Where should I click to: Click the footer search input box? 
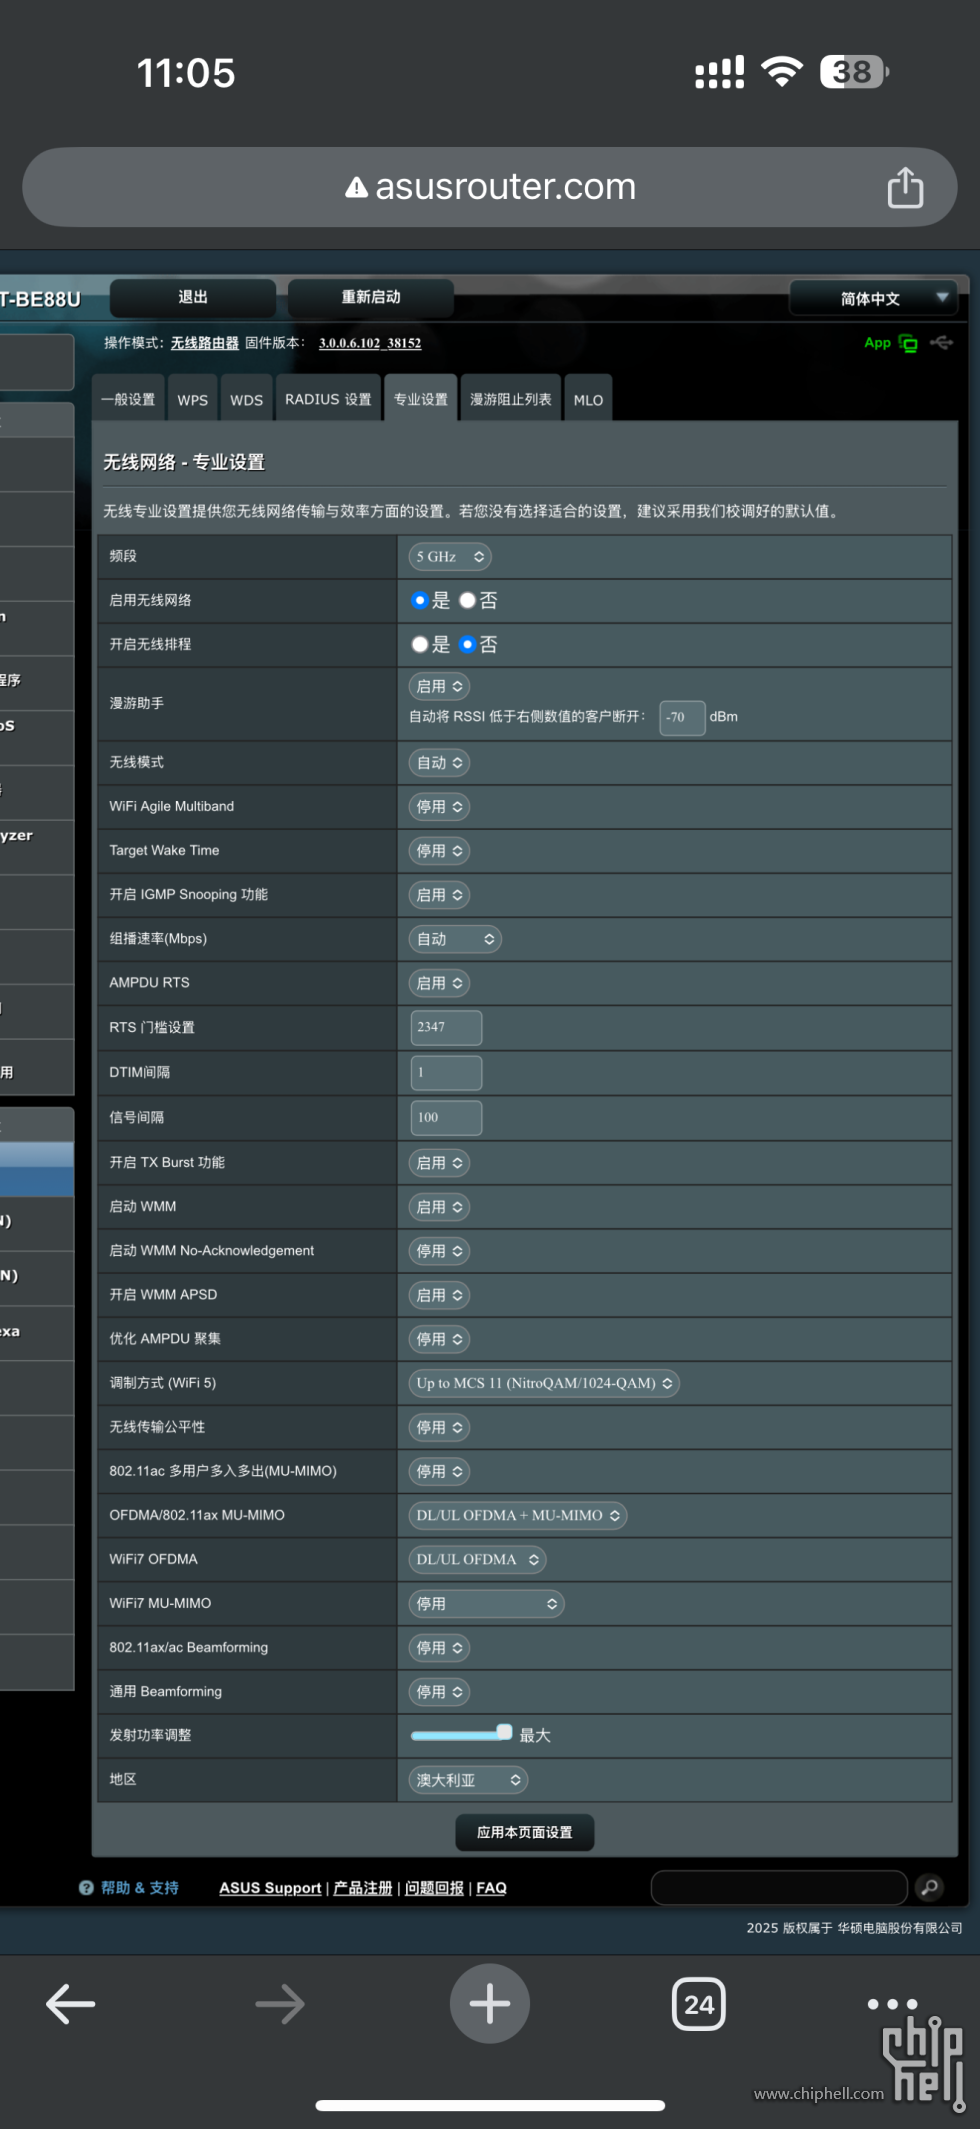pyautogui.click(x=779, y=1887)
